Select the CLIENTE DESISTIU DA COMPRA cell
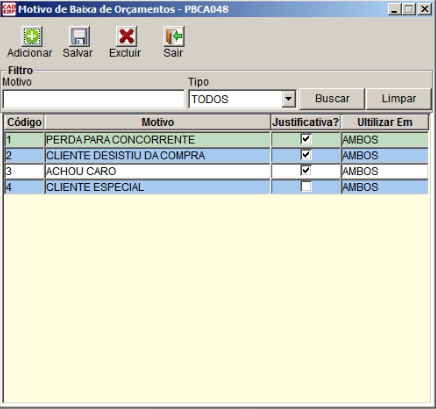 pyautogui.click(x=157, y=155)
